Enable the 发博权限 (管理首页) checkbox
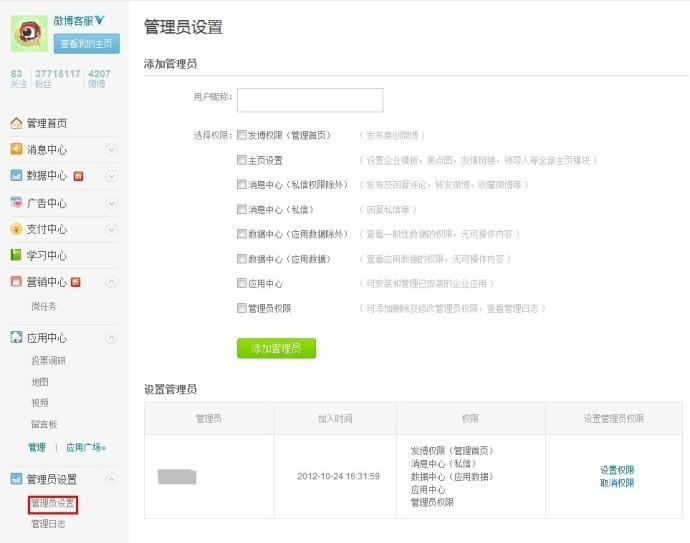This screenshot has height=543, width=690. pyautogui.click(x=242, y=135)
